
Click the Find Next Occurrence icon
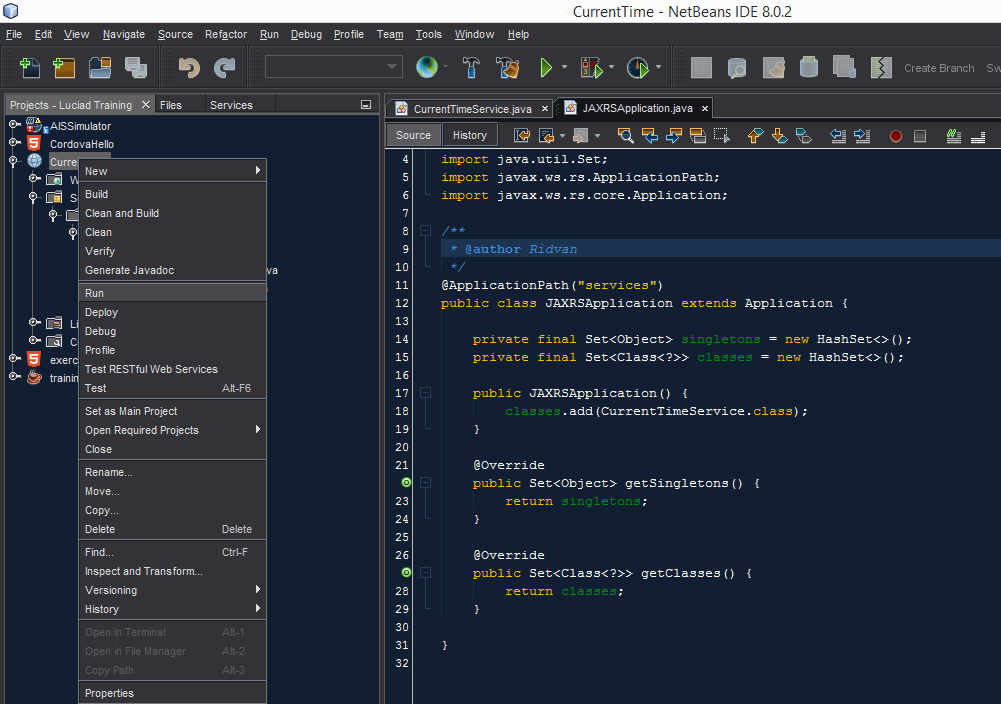(674, 135)
